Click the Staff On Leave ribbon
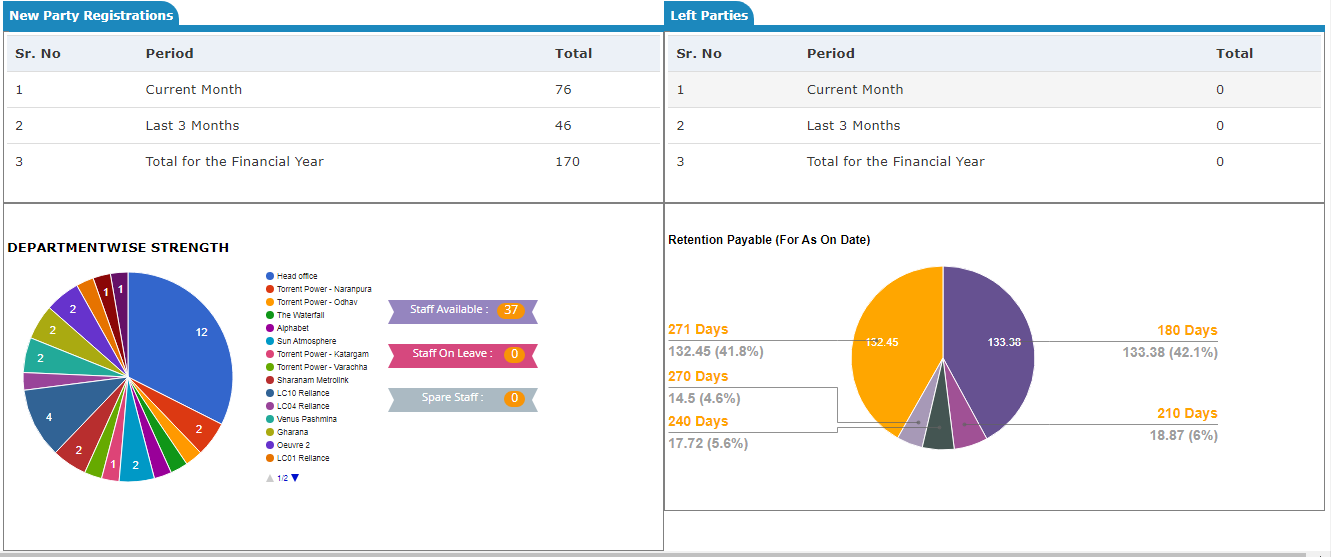The image size is (1331, 557). pyautogui.click(x=462, y=354)
